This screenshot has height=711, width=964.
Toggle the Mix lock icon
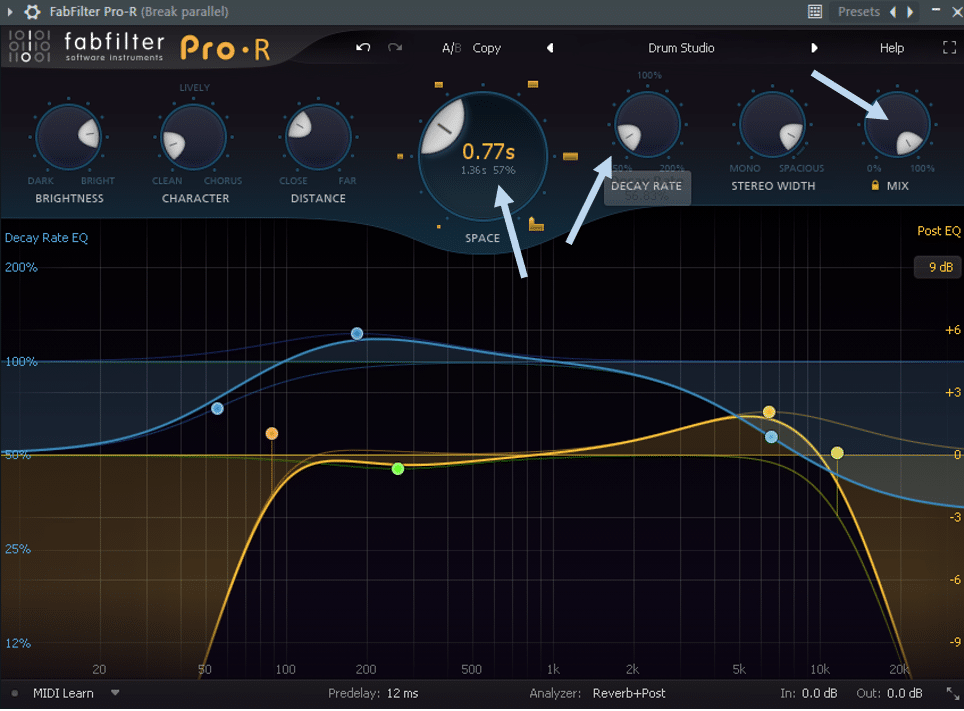(x=875, y=185)
